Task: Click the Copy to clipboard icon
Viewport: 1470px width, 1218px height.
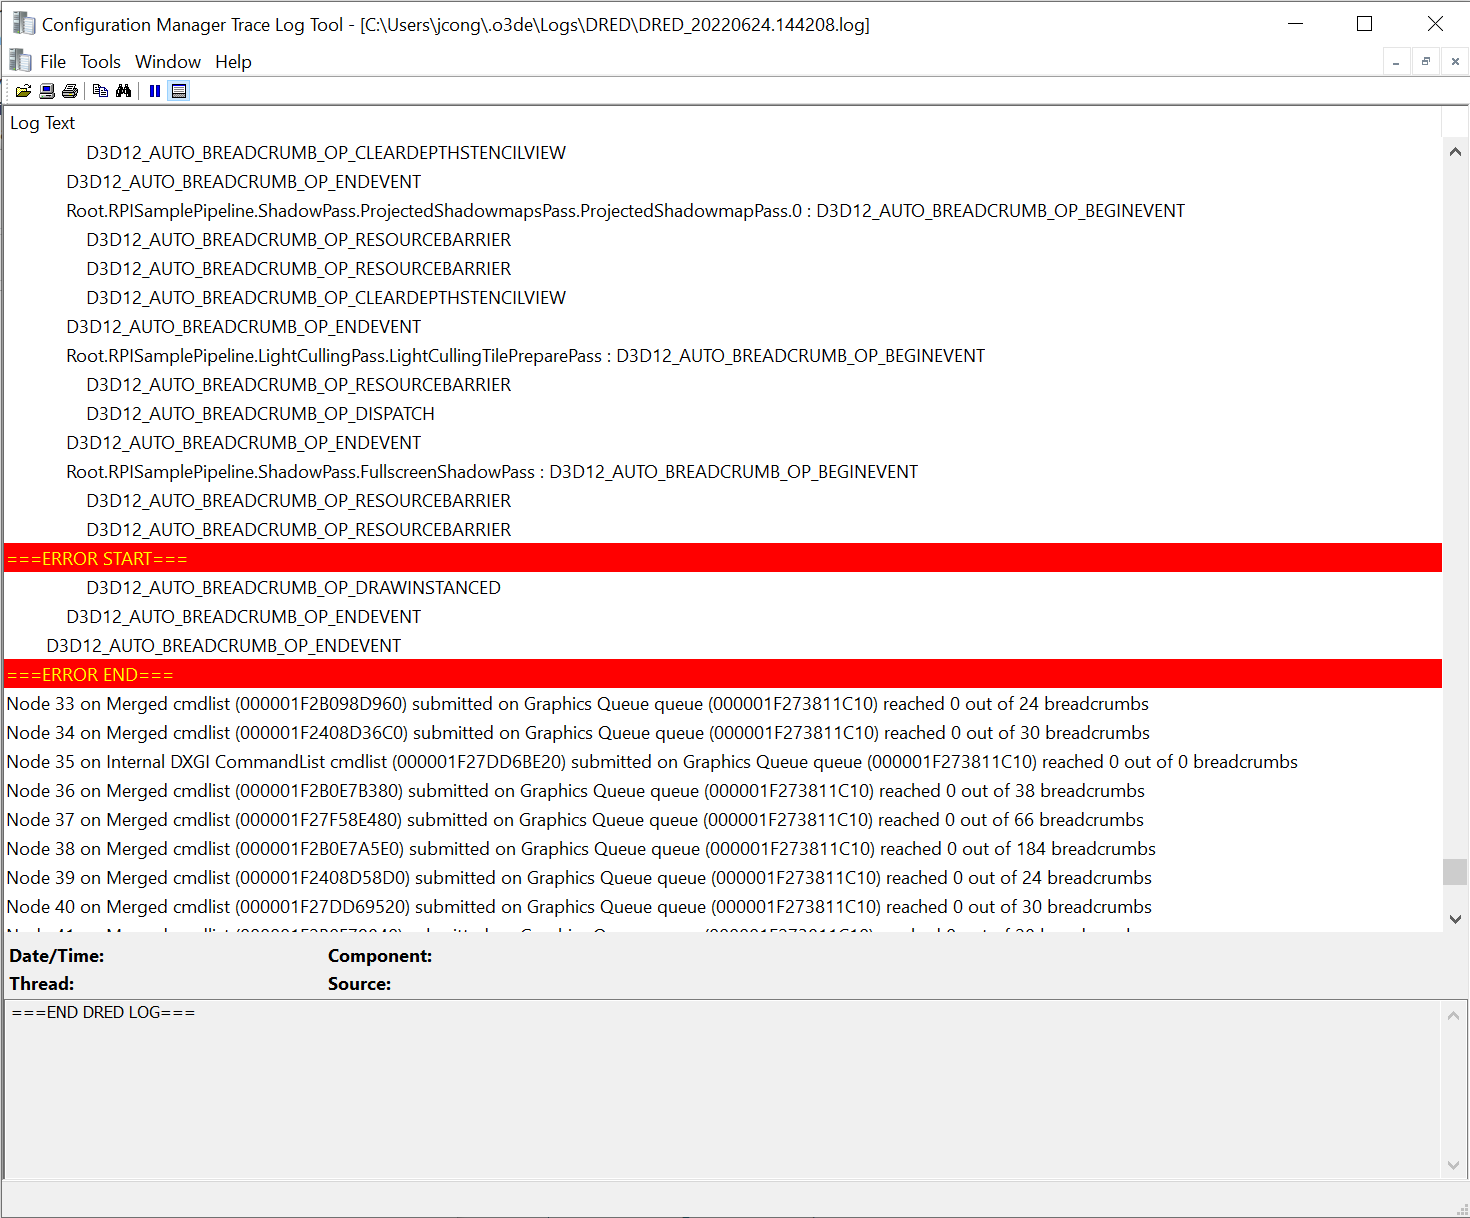Action: (x=100, y=91)
